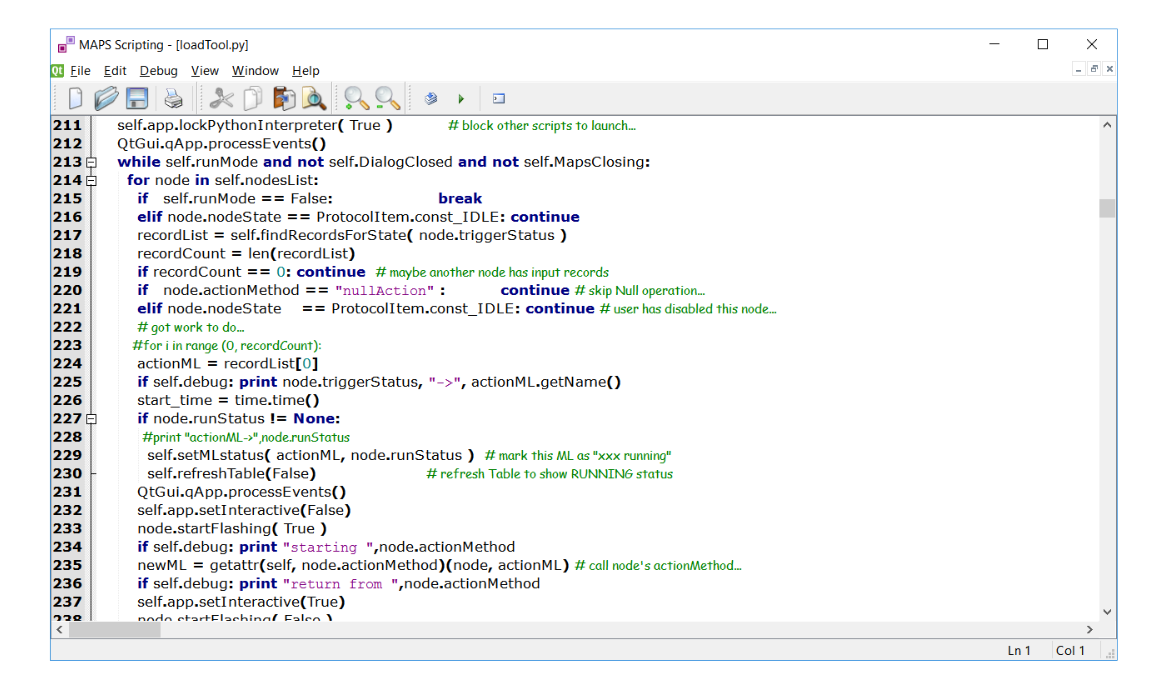The width and height of the screenshot is (1155, 691).
Task: Restore the inner loadTool.py document window
Action: (x=1094, y=69)
